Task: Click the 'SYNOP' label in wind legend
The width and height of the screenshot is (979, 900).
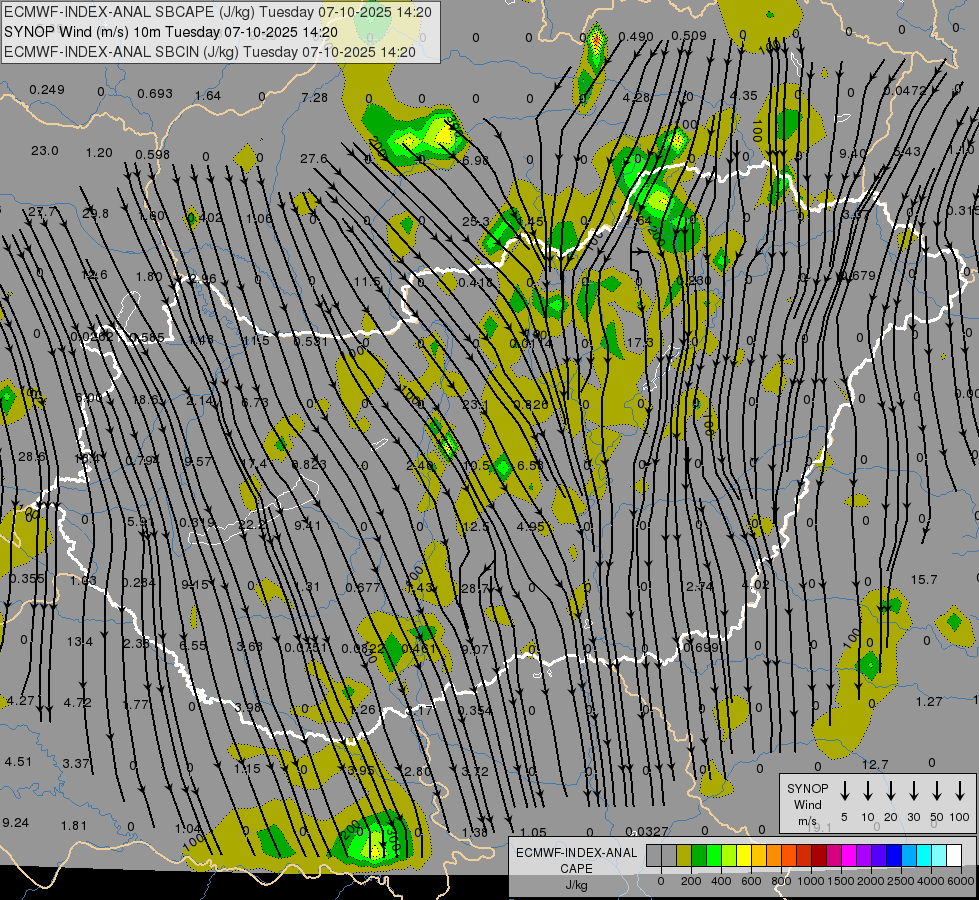Action: pos(807,789)
